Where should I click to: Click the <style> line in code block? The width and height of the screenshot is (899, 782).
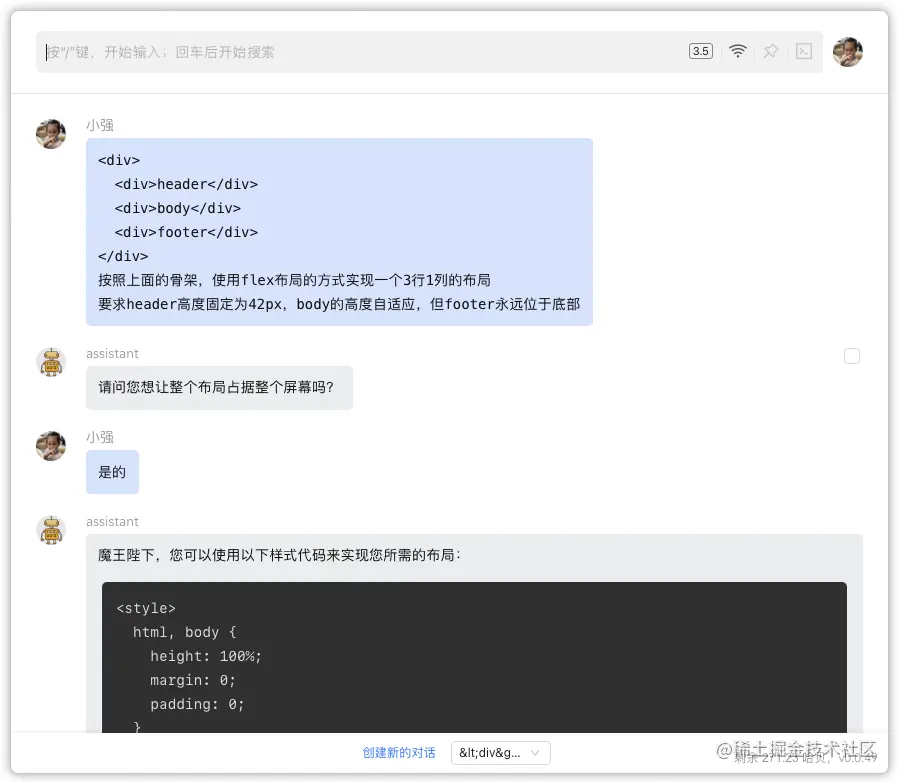[146, 608]
